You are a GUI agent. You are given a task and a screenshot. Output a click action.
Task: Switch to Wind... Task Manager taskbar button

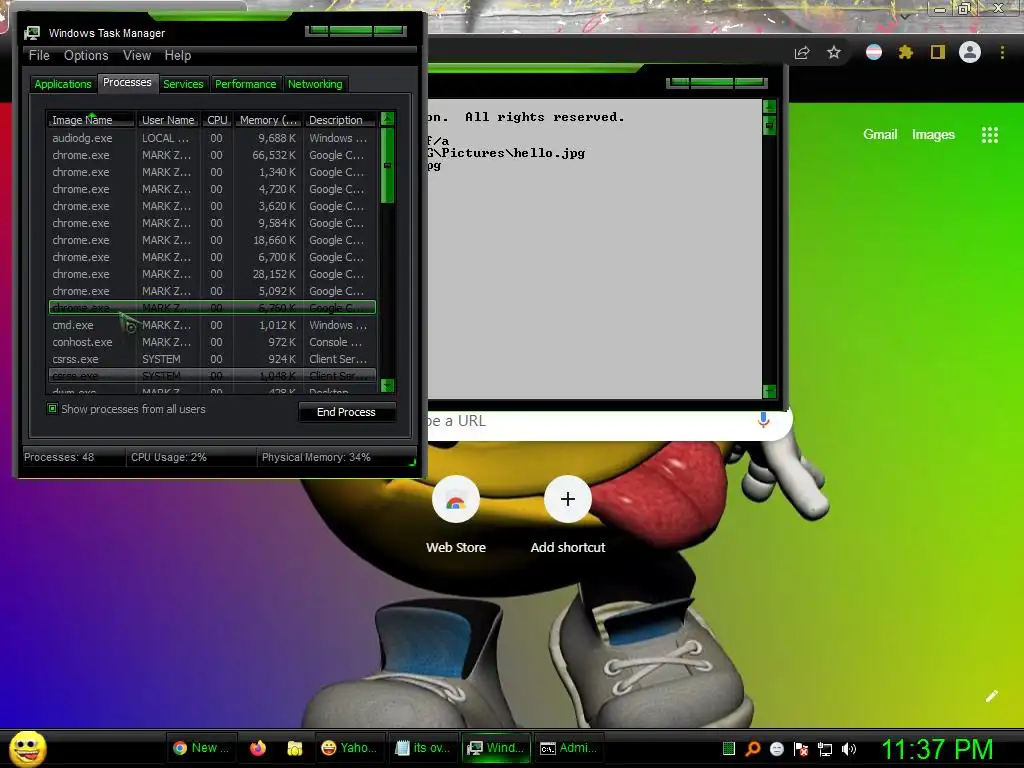[x=496, y=748]
